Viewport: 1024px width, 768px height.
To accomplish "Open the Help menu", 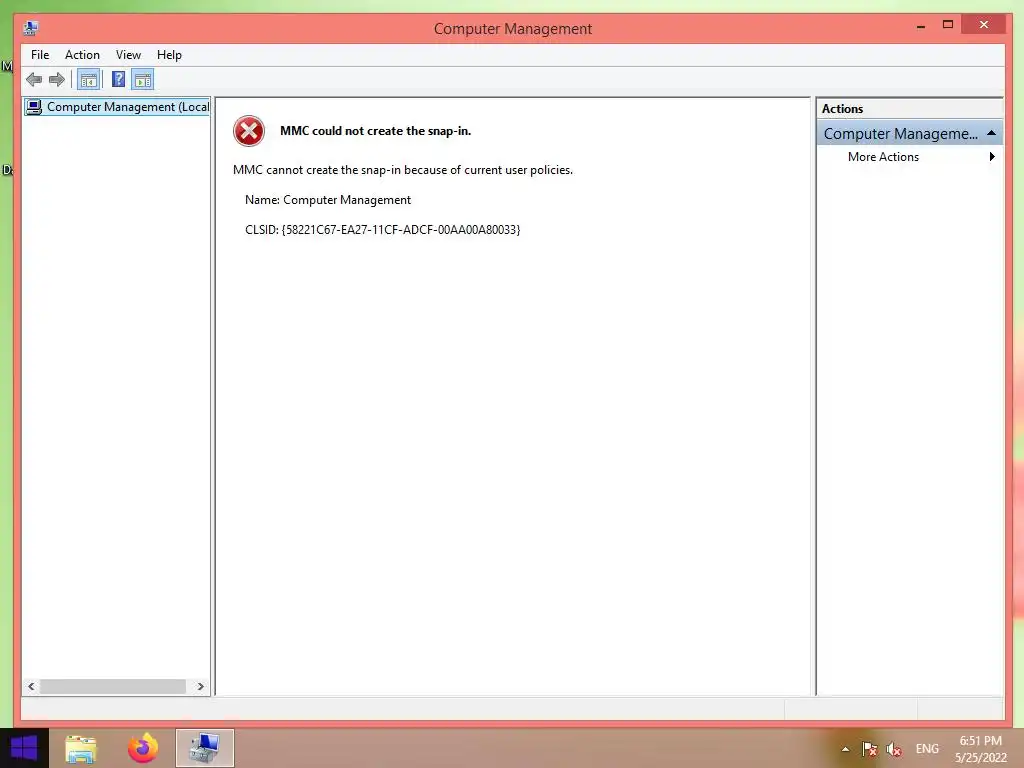I will (169, 55).
